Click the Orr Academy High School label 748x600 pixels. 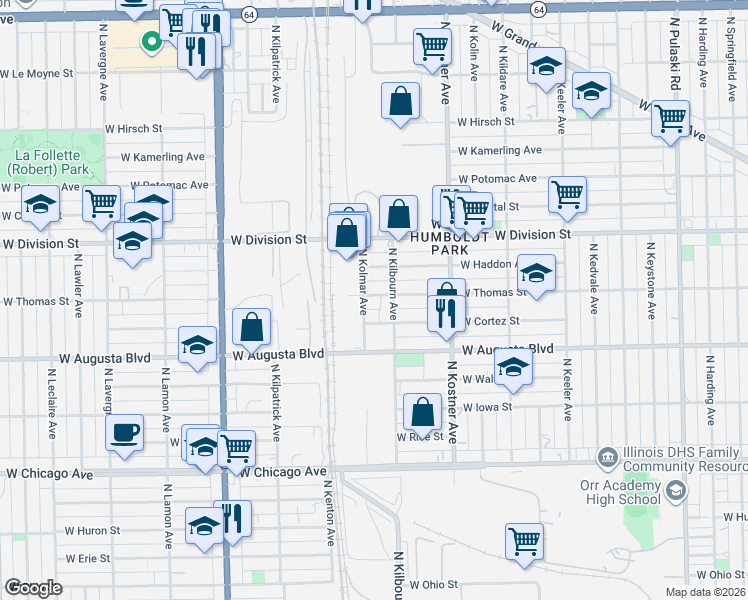click(623, 492)
